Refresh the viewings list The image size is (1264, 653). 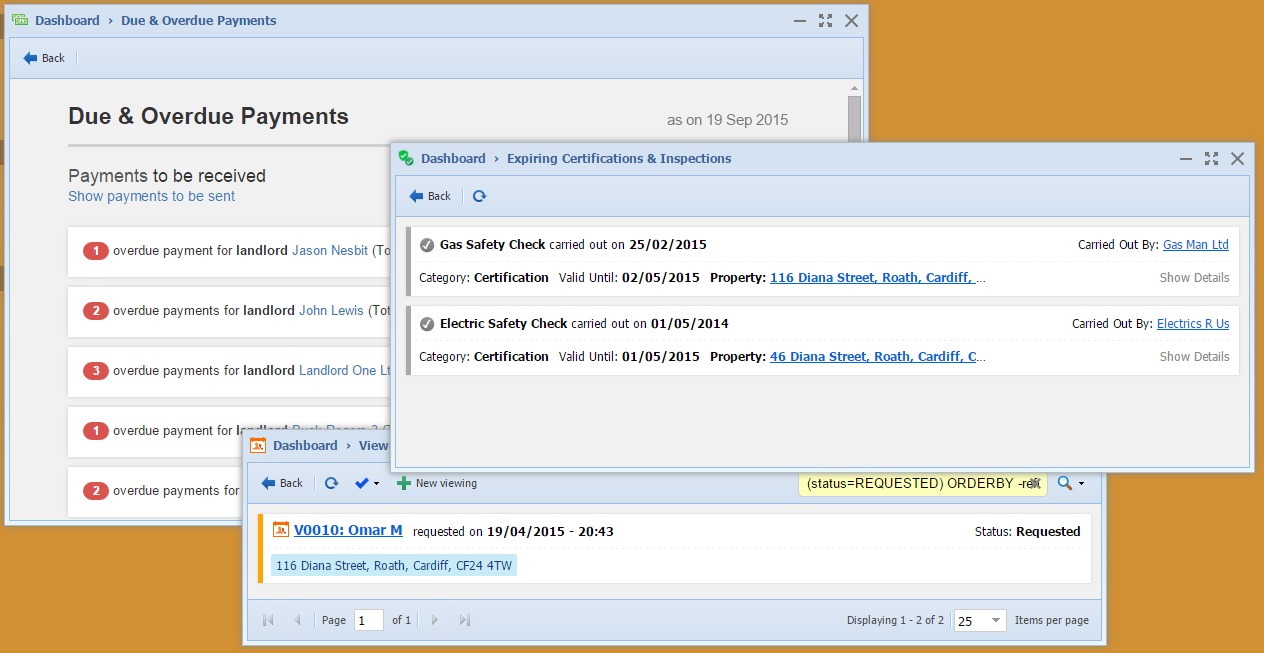[331, 483]
